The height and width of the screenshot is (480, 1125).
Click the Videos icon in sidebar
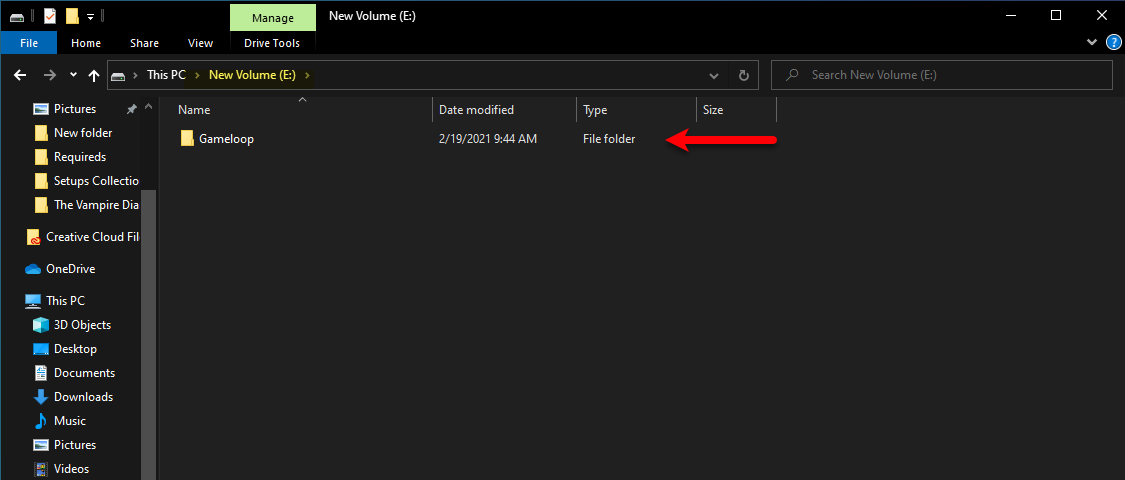[x=41, y=469]
